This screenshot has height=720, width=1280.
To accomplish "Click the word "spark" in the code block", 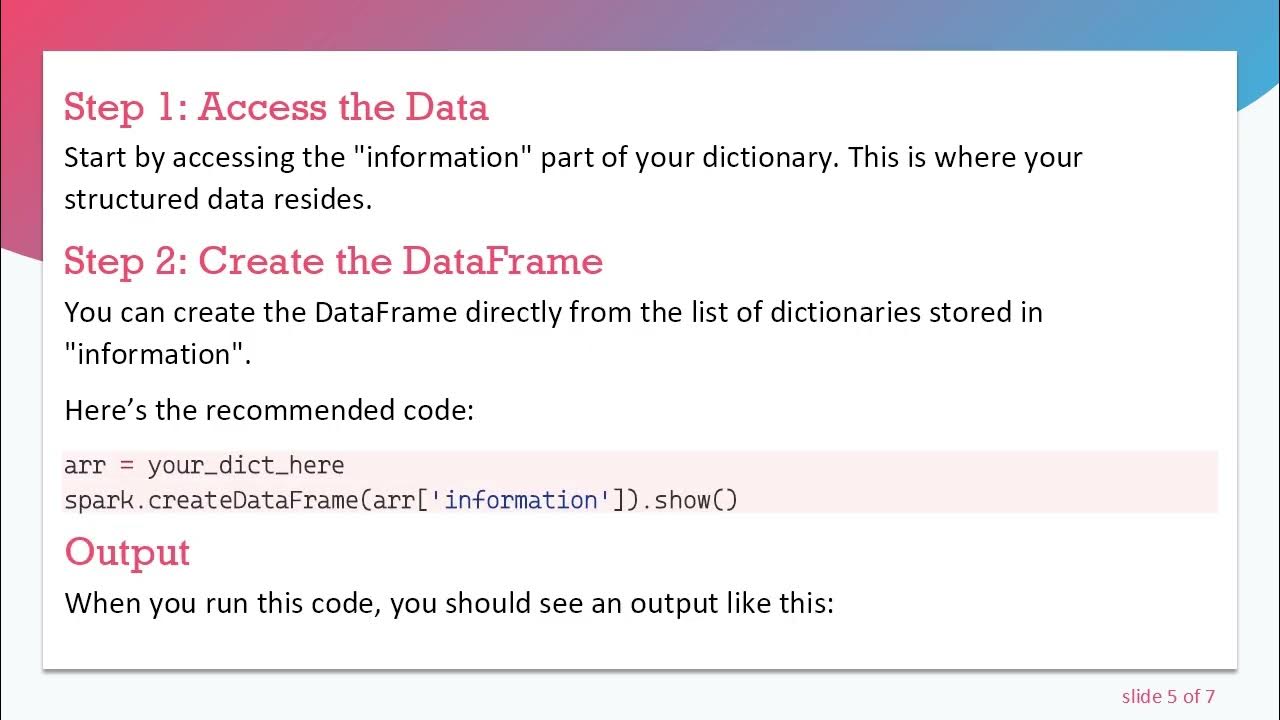I will 98,499.
